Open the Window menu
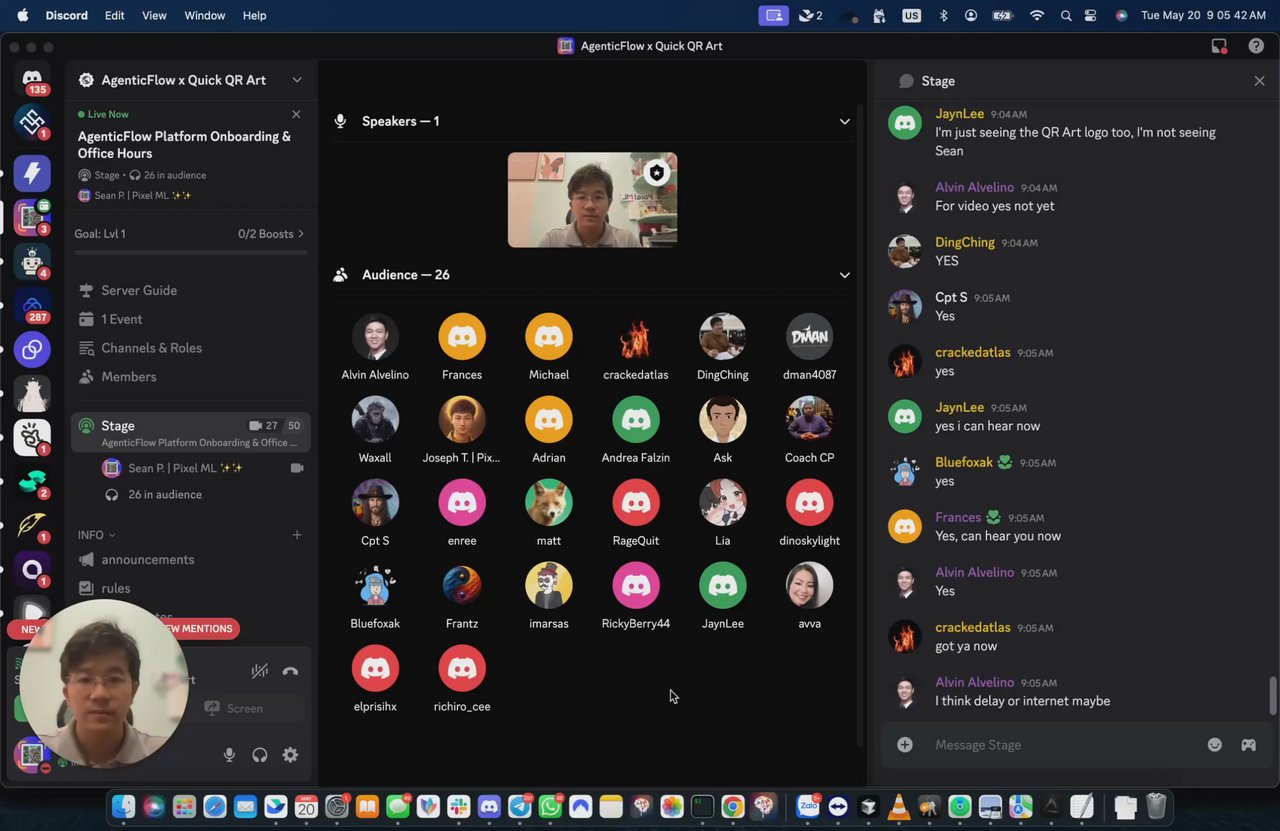 pyautogui.click(x=205, y=16)
